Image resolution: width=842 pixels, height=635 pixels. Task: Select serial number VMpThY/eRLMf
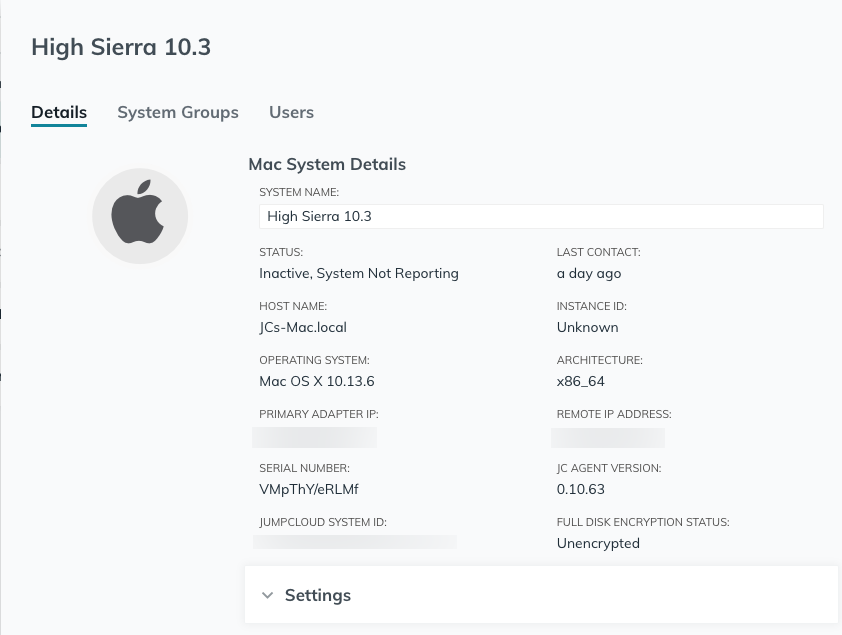309,489
